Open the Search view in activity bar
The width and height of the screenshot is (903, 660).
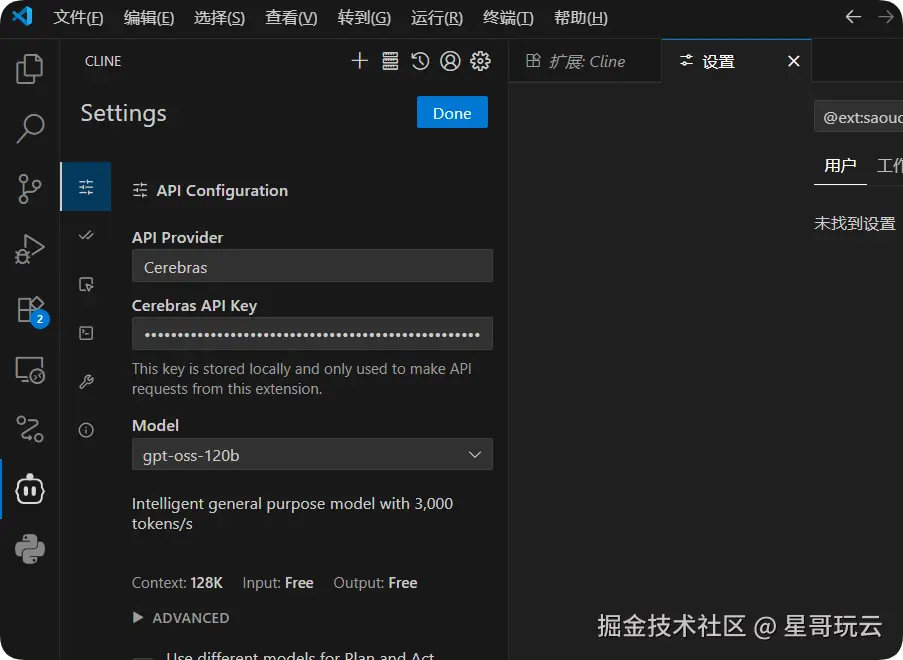click(29, 128)
